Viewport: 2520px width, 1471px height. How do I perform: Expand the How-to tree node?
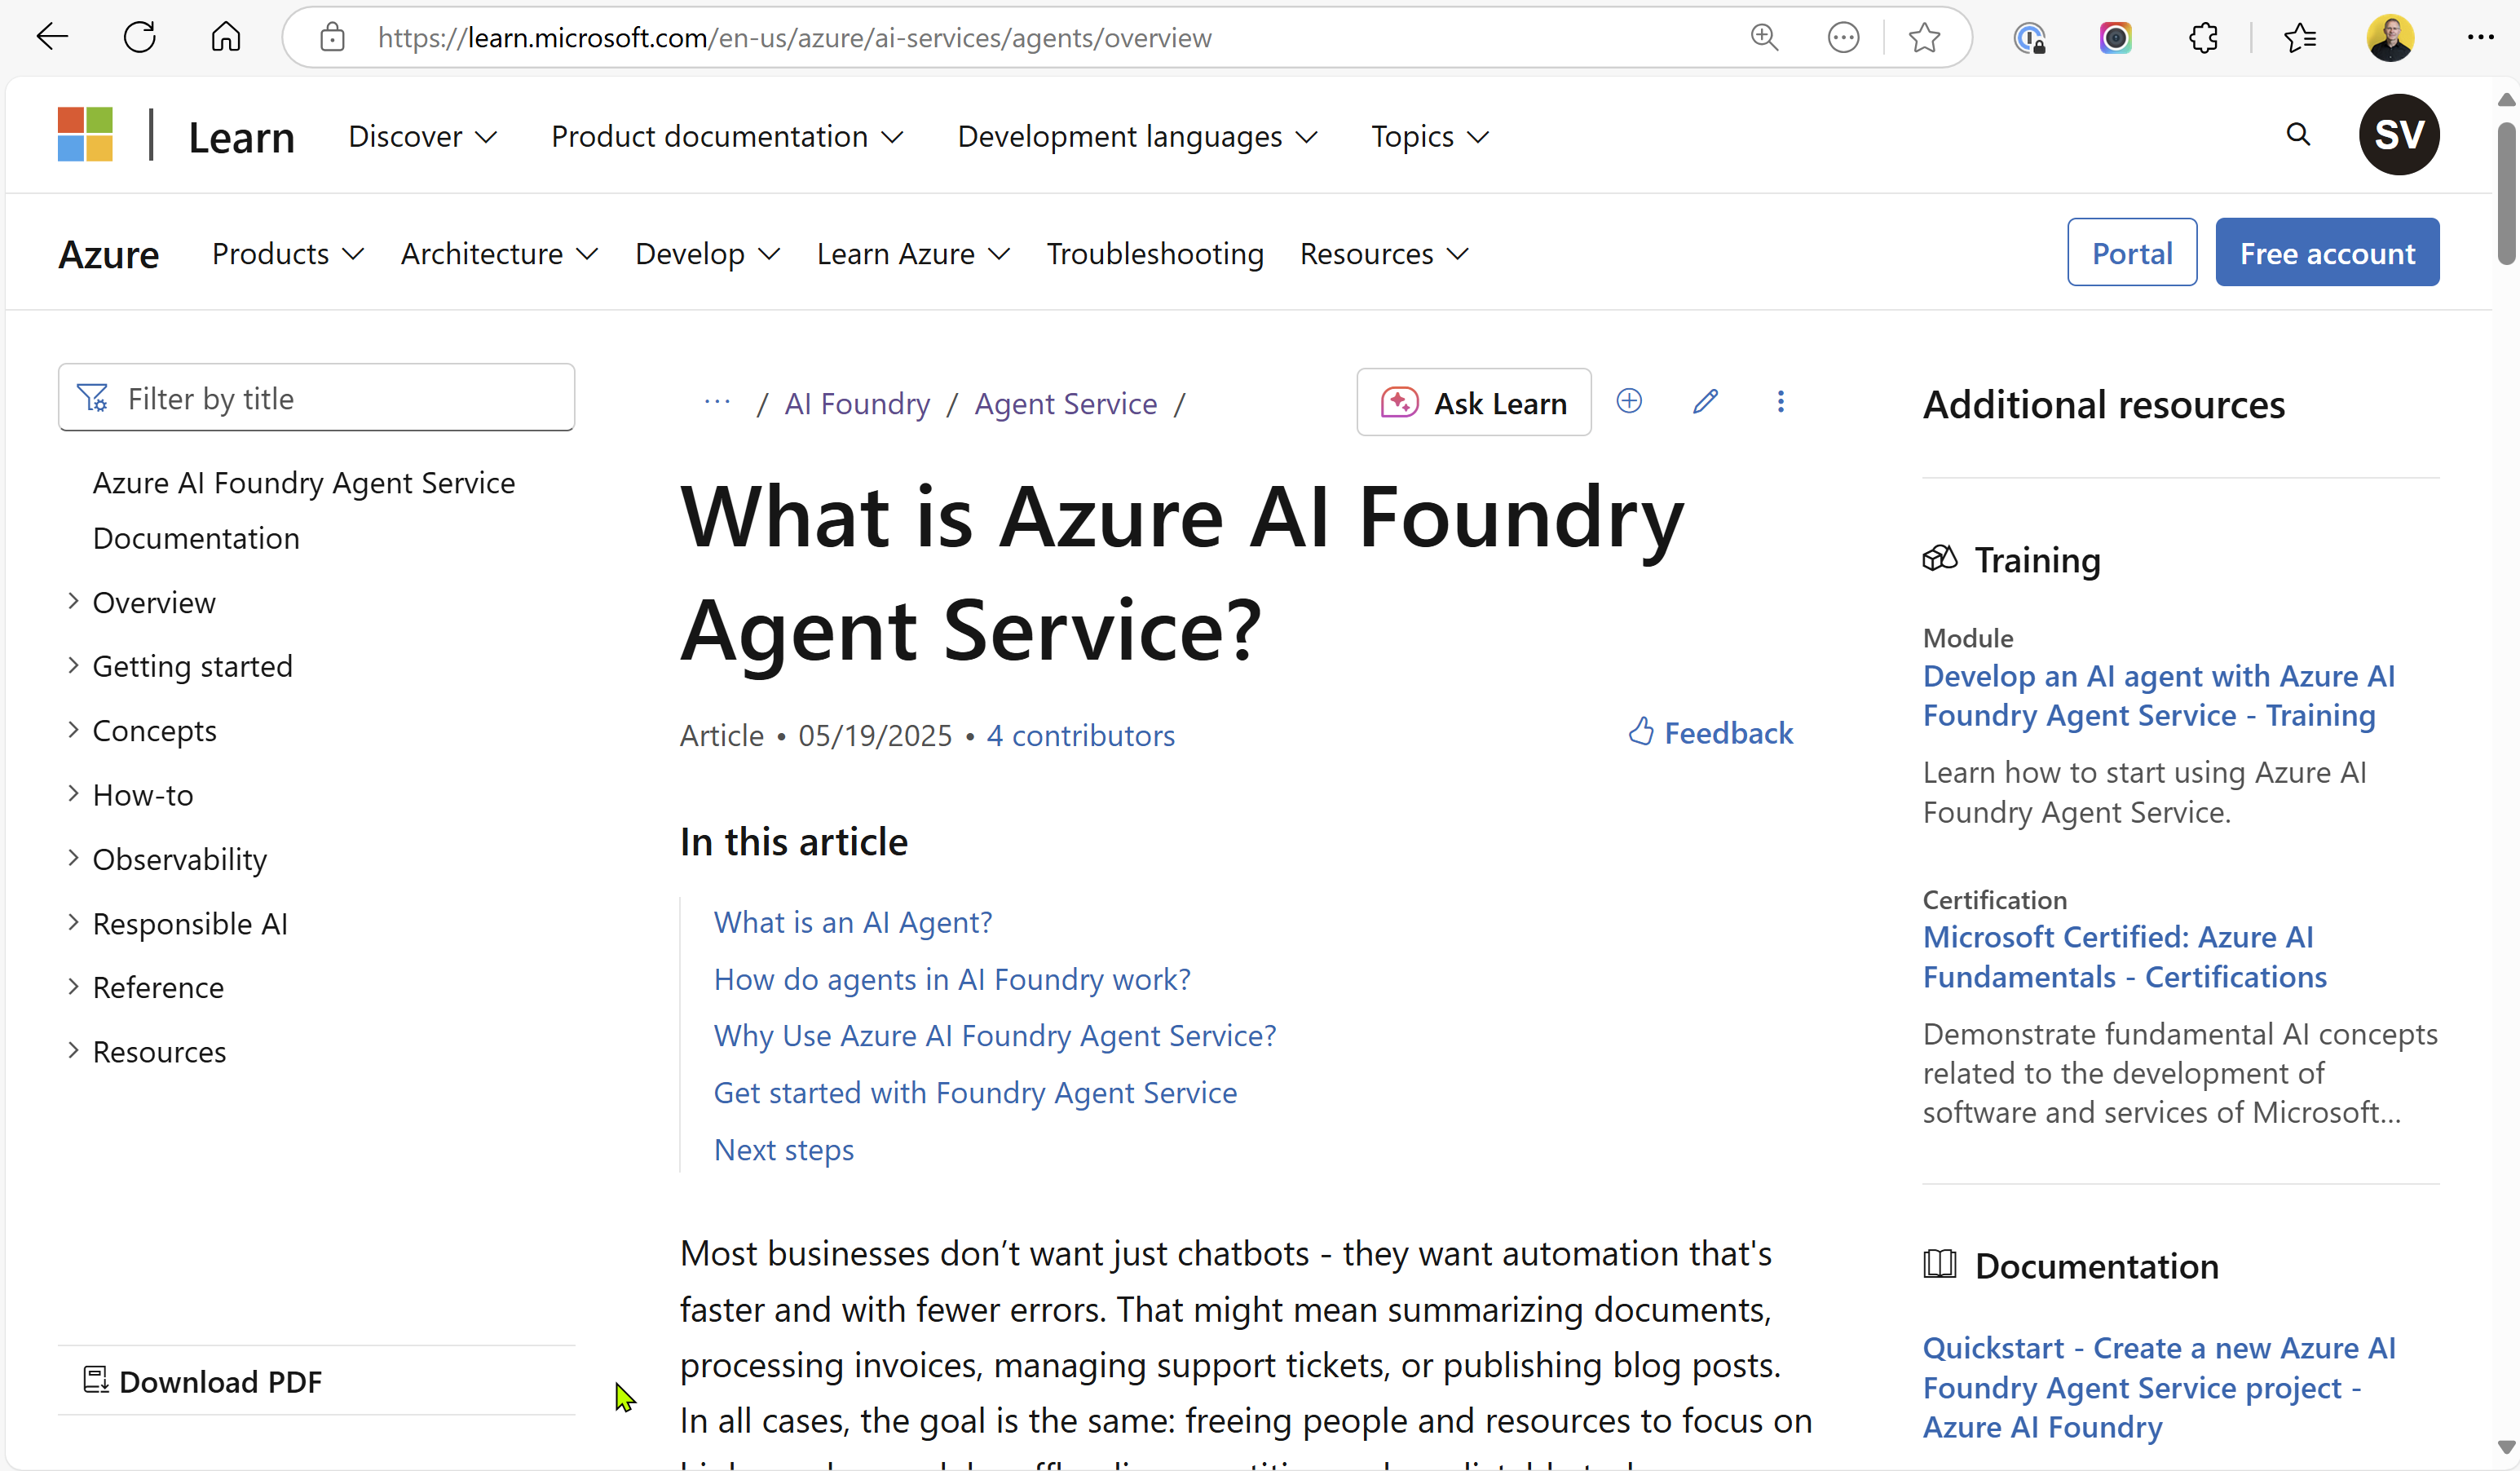point(73,793)
